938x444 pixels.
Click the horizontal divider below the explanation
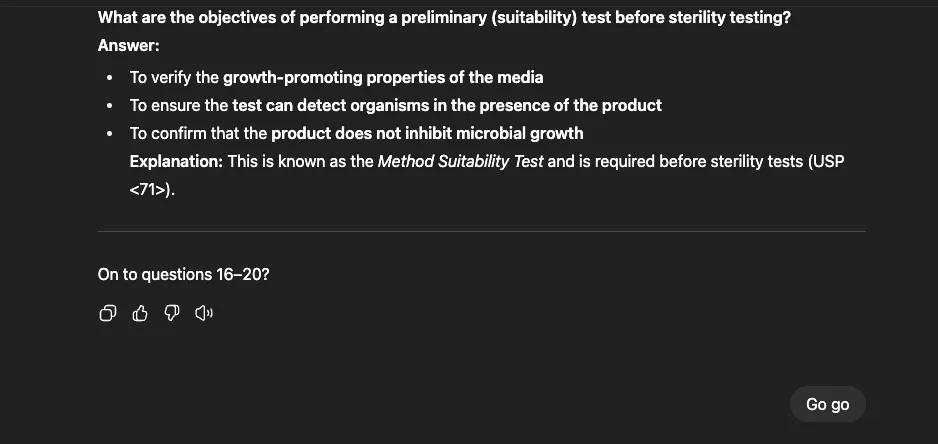pyautogui.click(x=481, y=232)
